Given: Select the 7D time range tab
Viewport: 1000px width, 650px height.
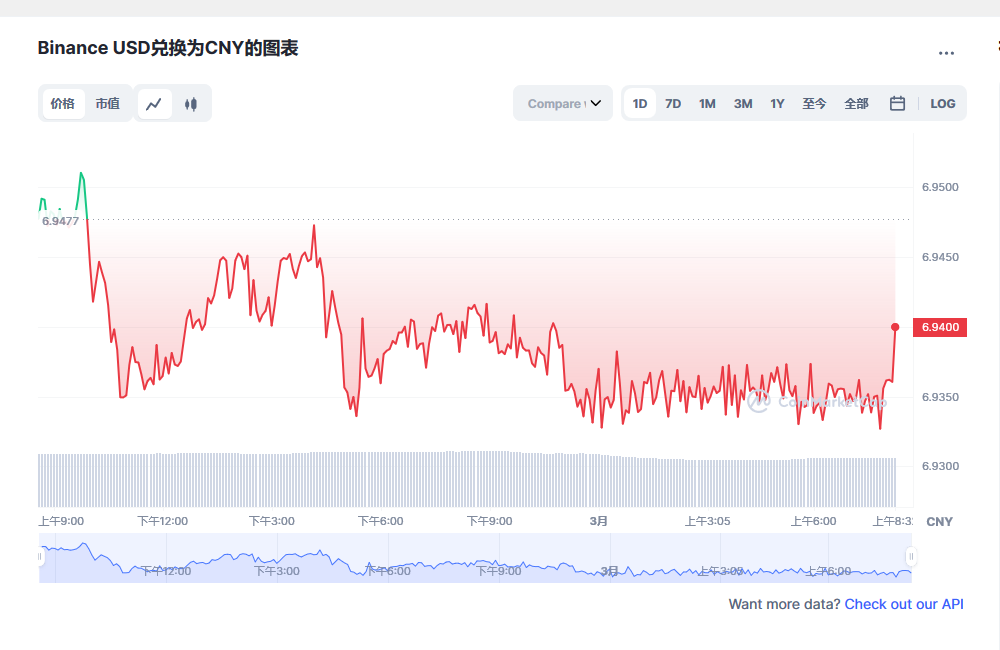Looking at the screenshot, I should pyautogui.click(x=673, y=103).
